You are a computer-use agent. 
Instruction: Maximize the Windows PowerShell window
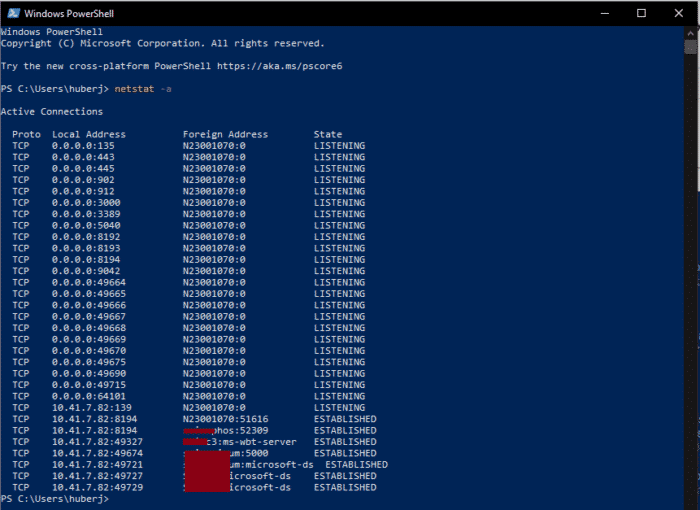[641, 14]
